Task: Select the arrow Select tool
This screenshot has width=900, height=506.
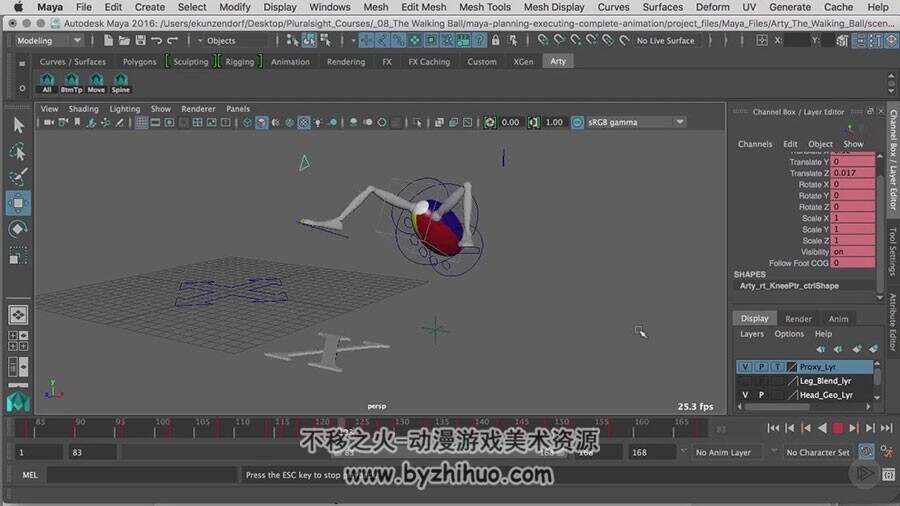Action: [18, 125]
